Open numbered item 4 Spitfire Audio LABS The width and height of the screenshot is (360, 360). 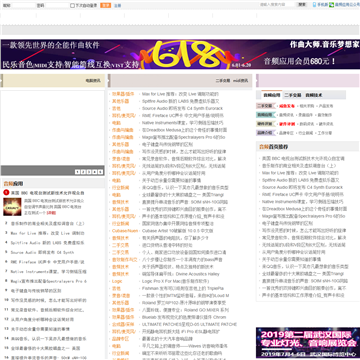(47, 243)
